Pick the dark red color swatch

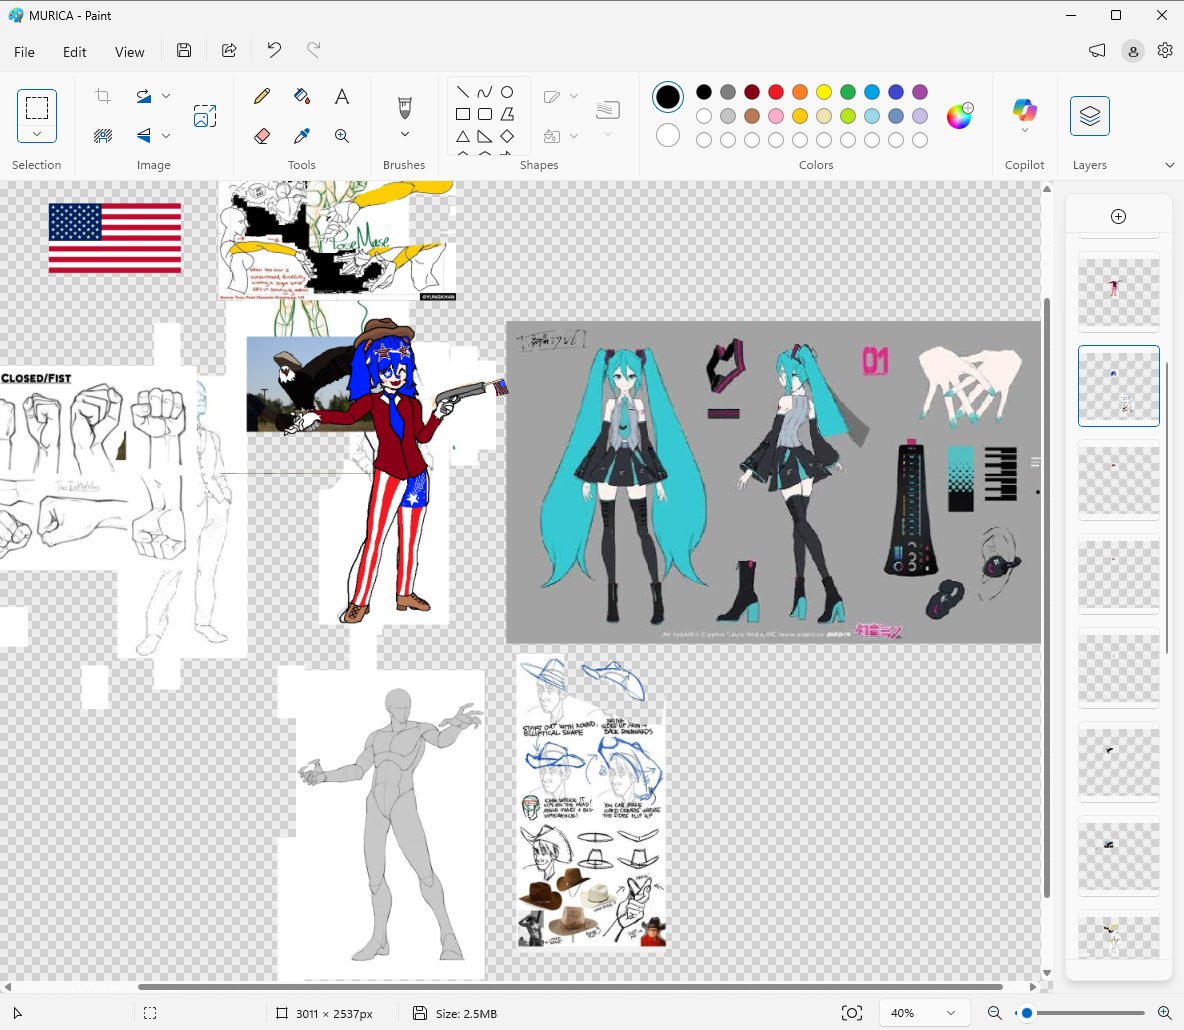[x=751, y=92]
